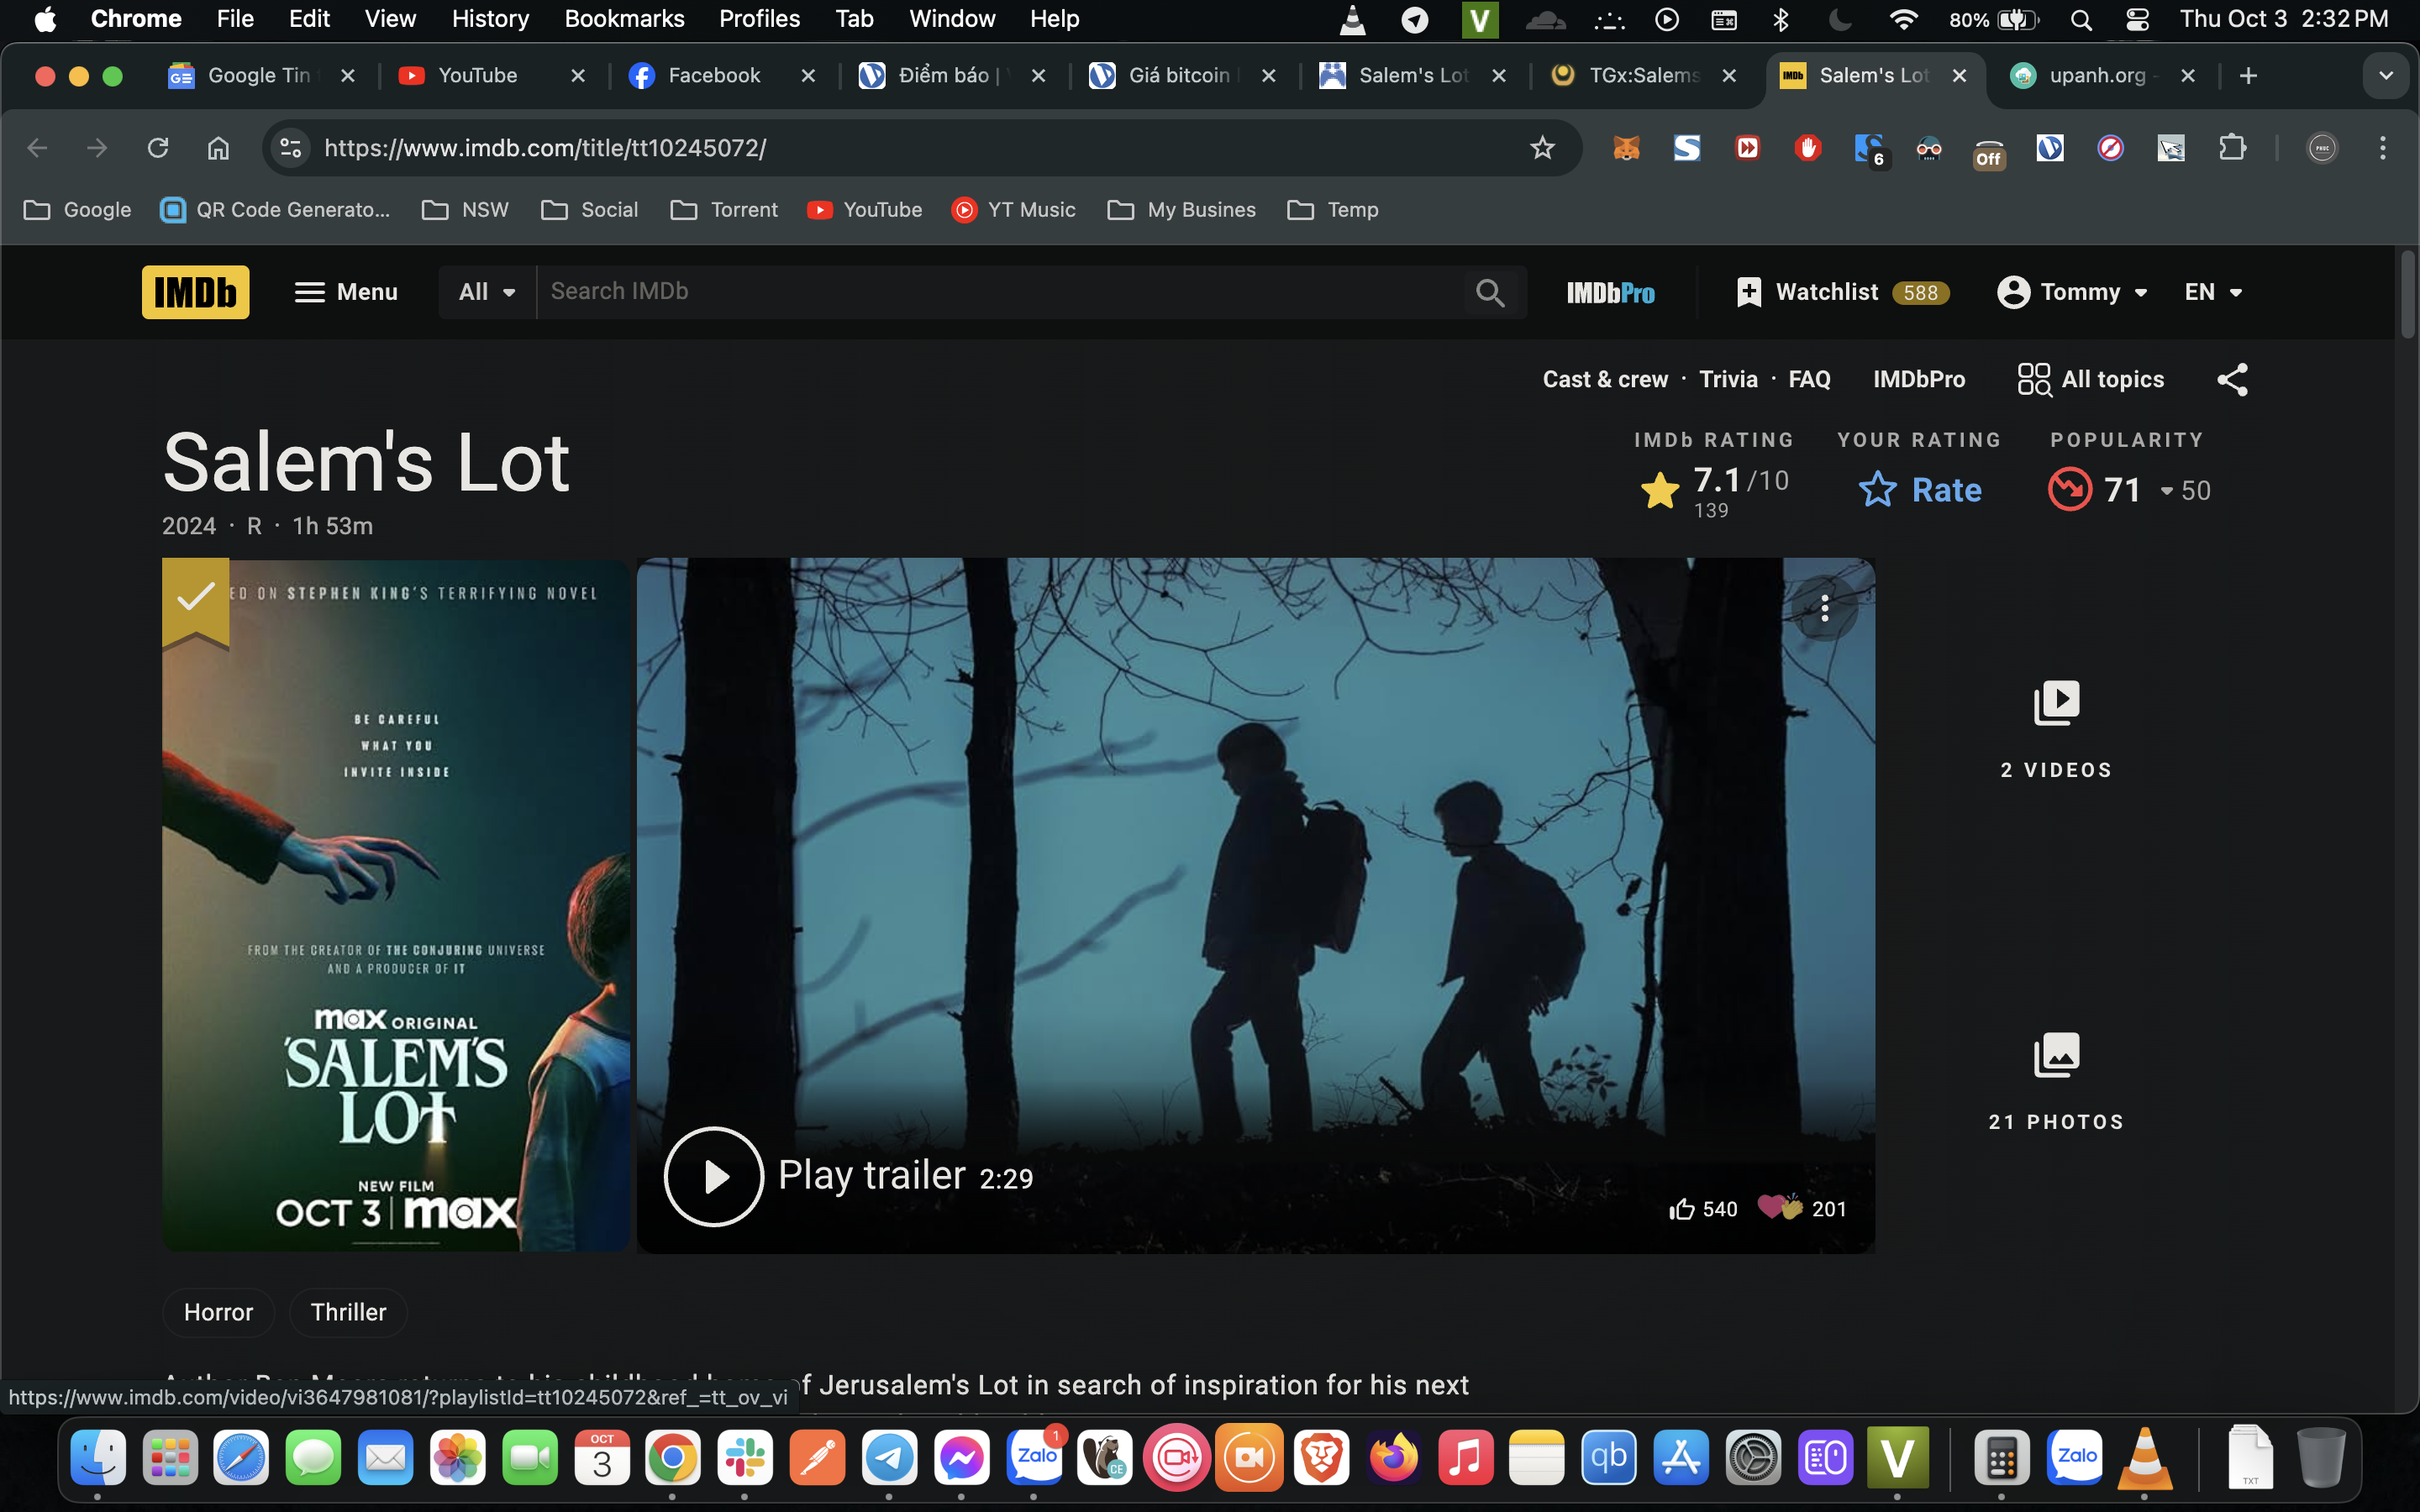Open the Chrome extensions puzzle icon
The height and width of the screenshot is (1512, 2420).
(2232, 148)
